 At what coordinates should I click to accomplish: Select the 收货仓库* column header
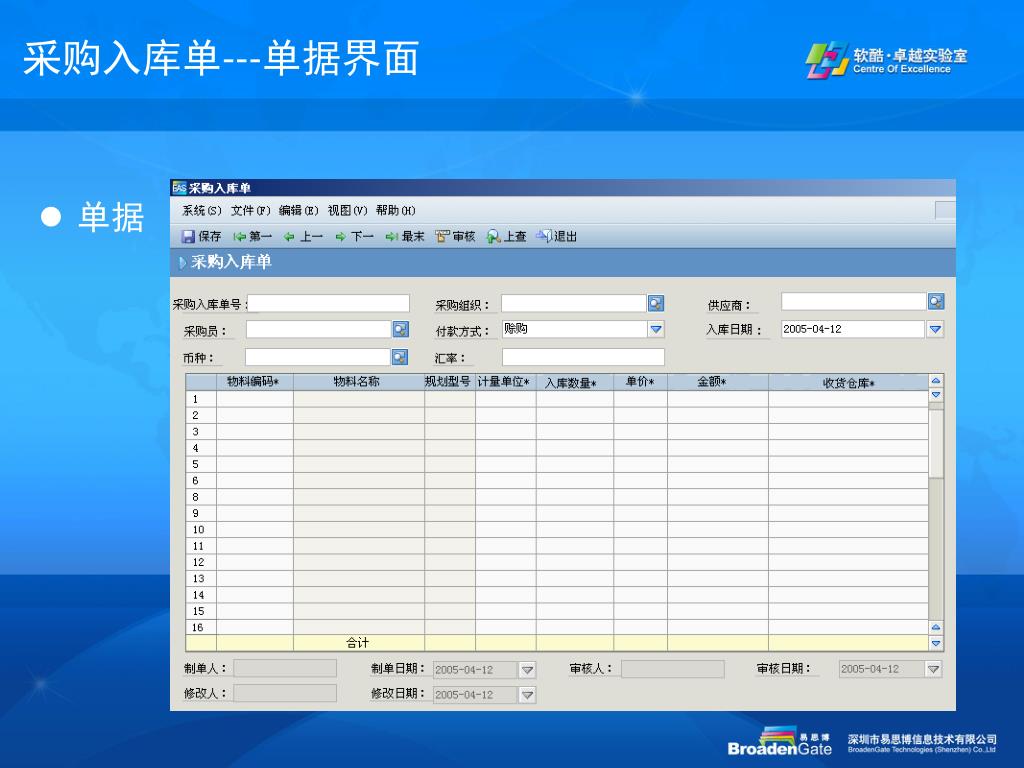pos(848,382)
